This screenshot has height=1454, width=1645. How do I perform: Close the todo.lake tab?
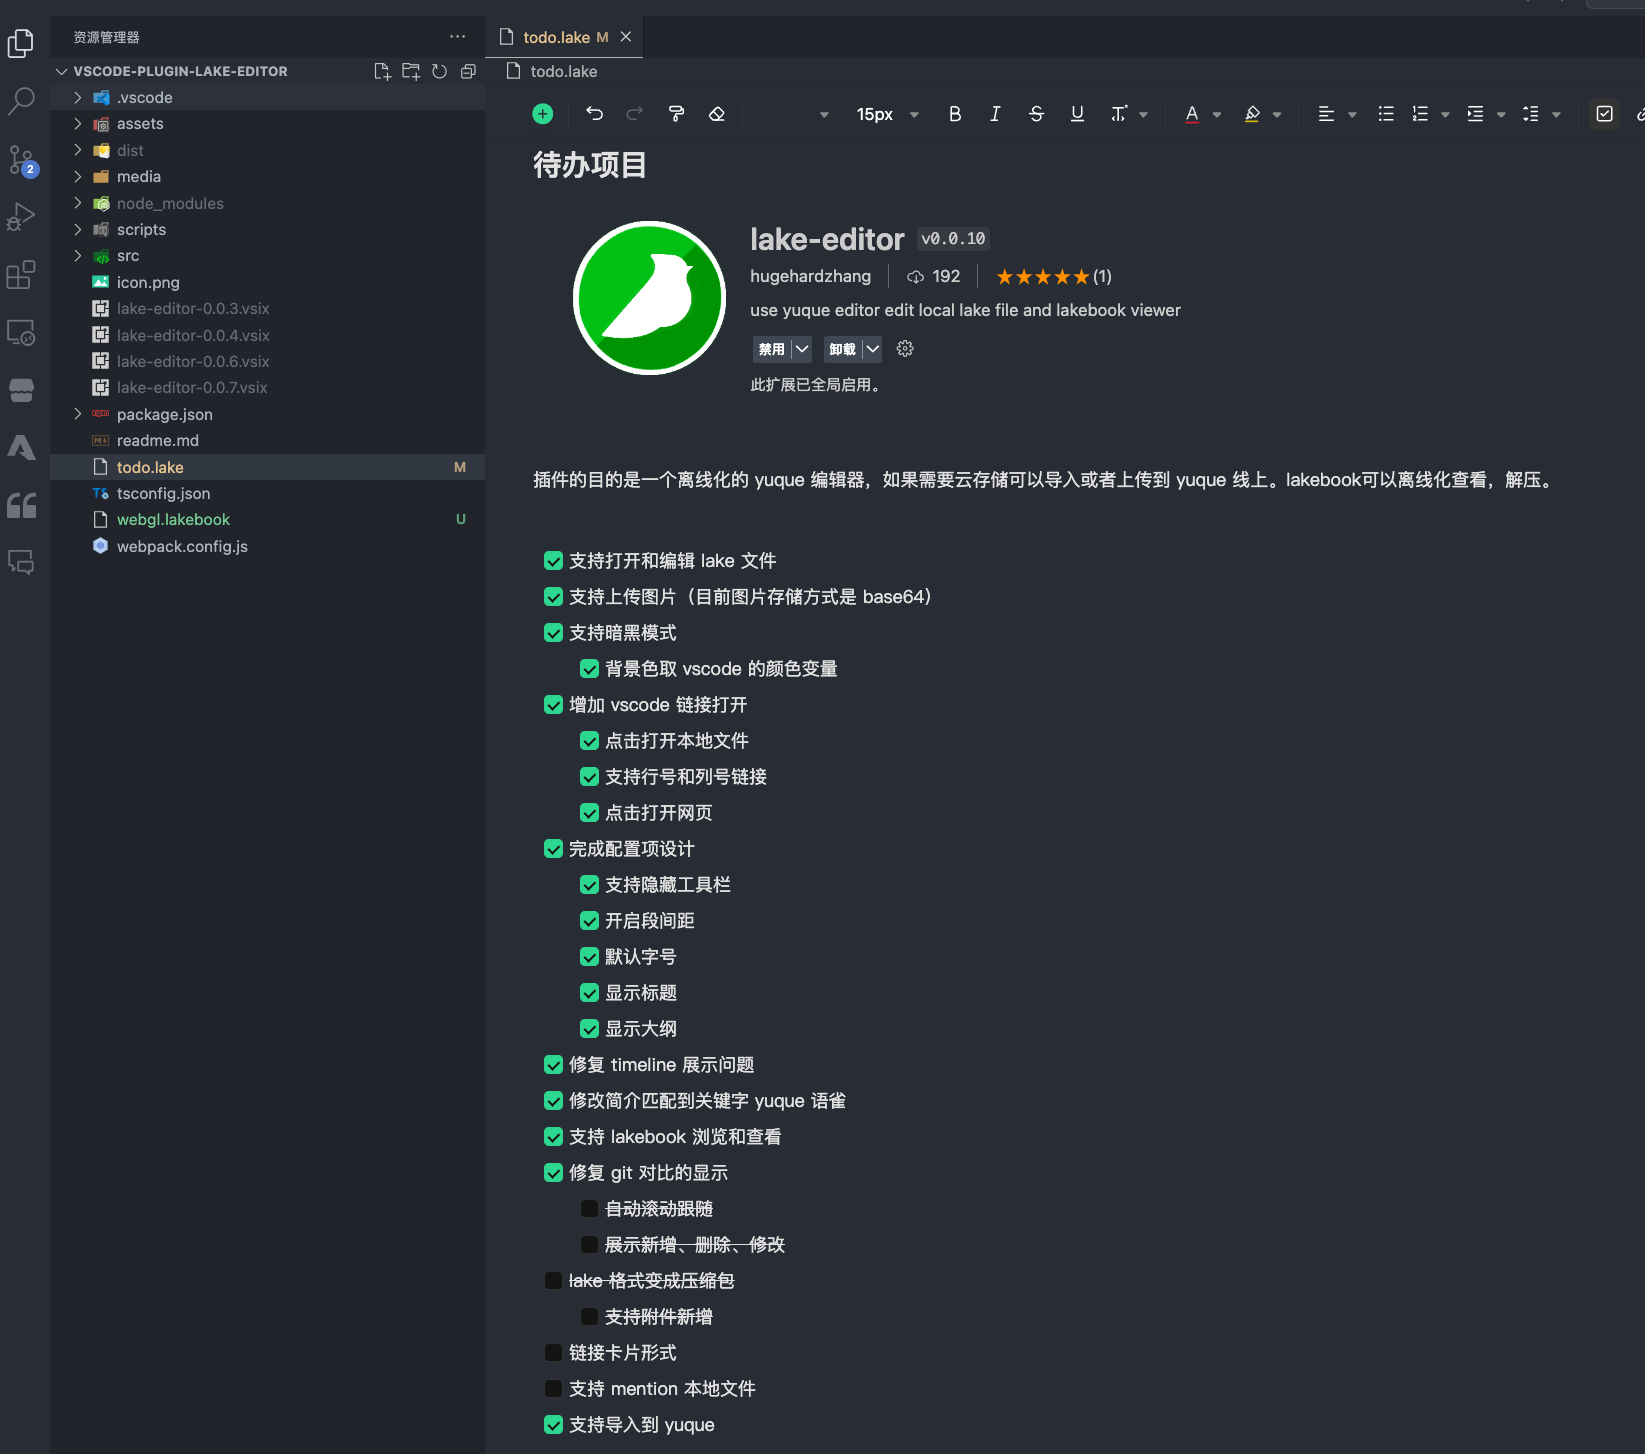click(x=626, y=37)
